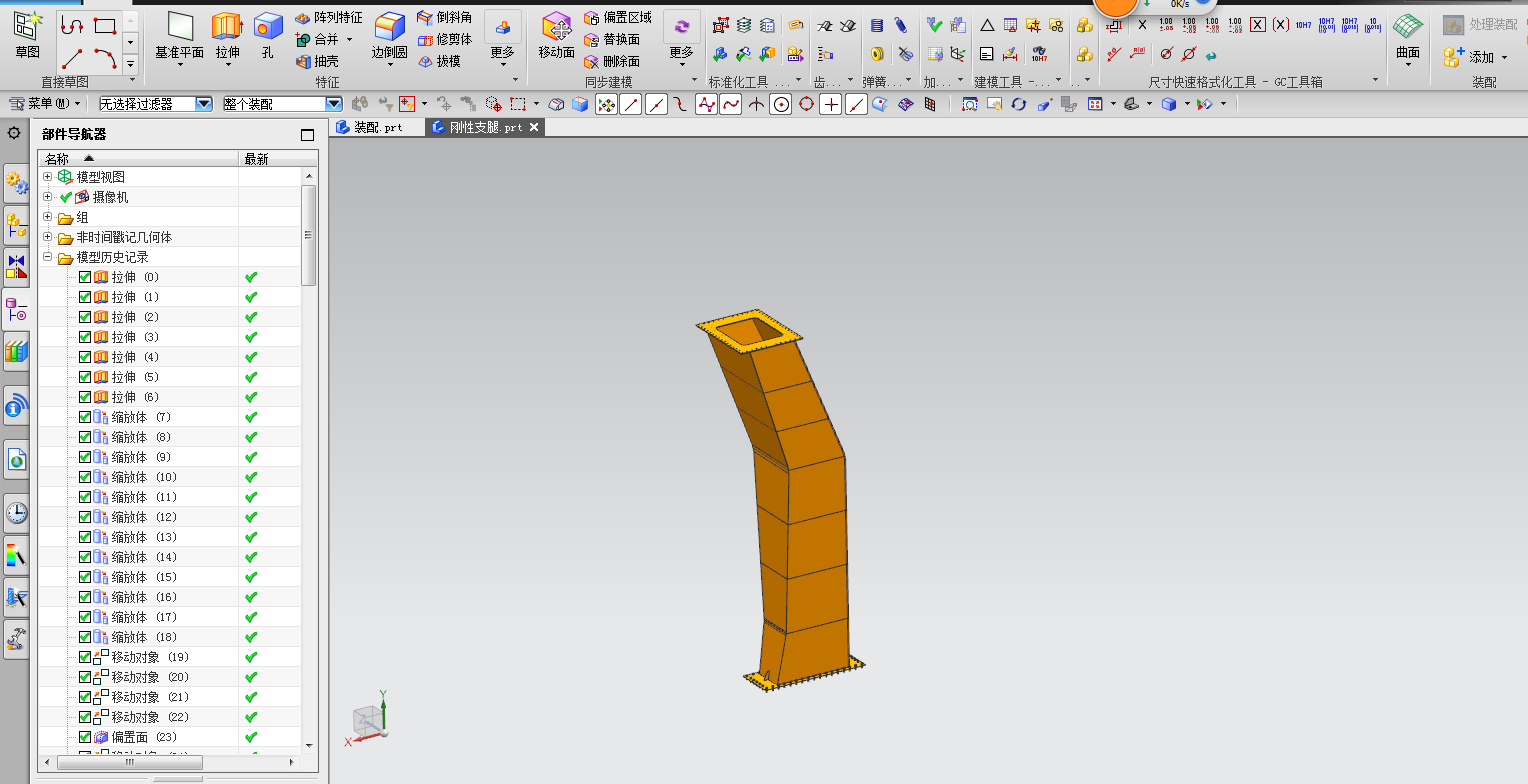Open constraint navigator sidebar tab
The width and height of the screenshot is (1528, 784).
(16, 267)
